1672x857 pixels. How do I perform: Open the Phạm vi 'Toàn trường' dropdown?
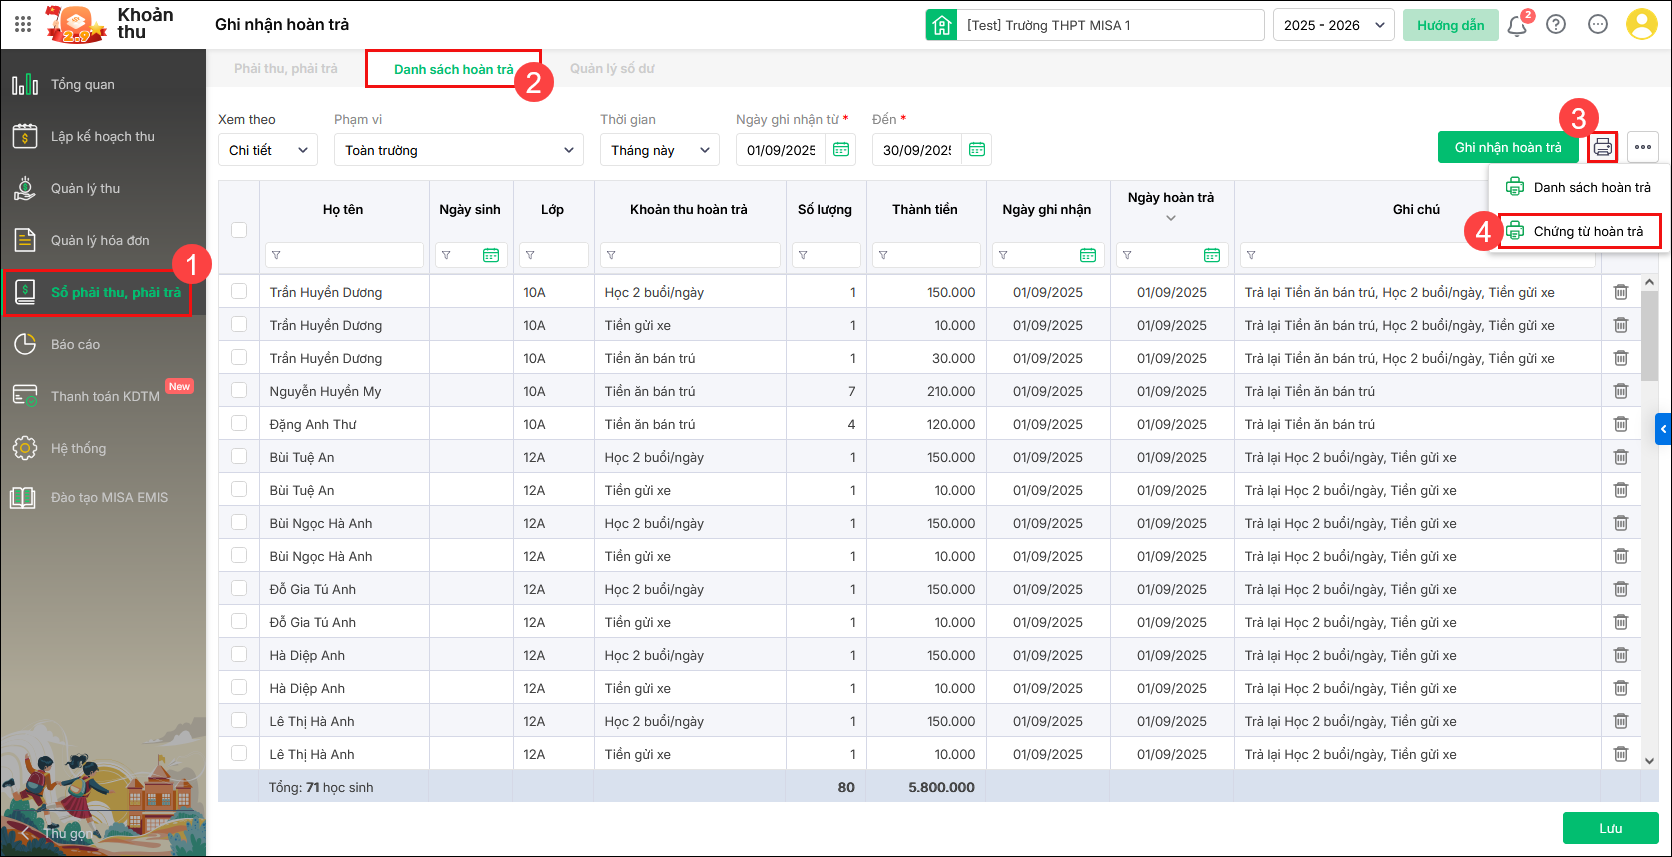(459, 150)
